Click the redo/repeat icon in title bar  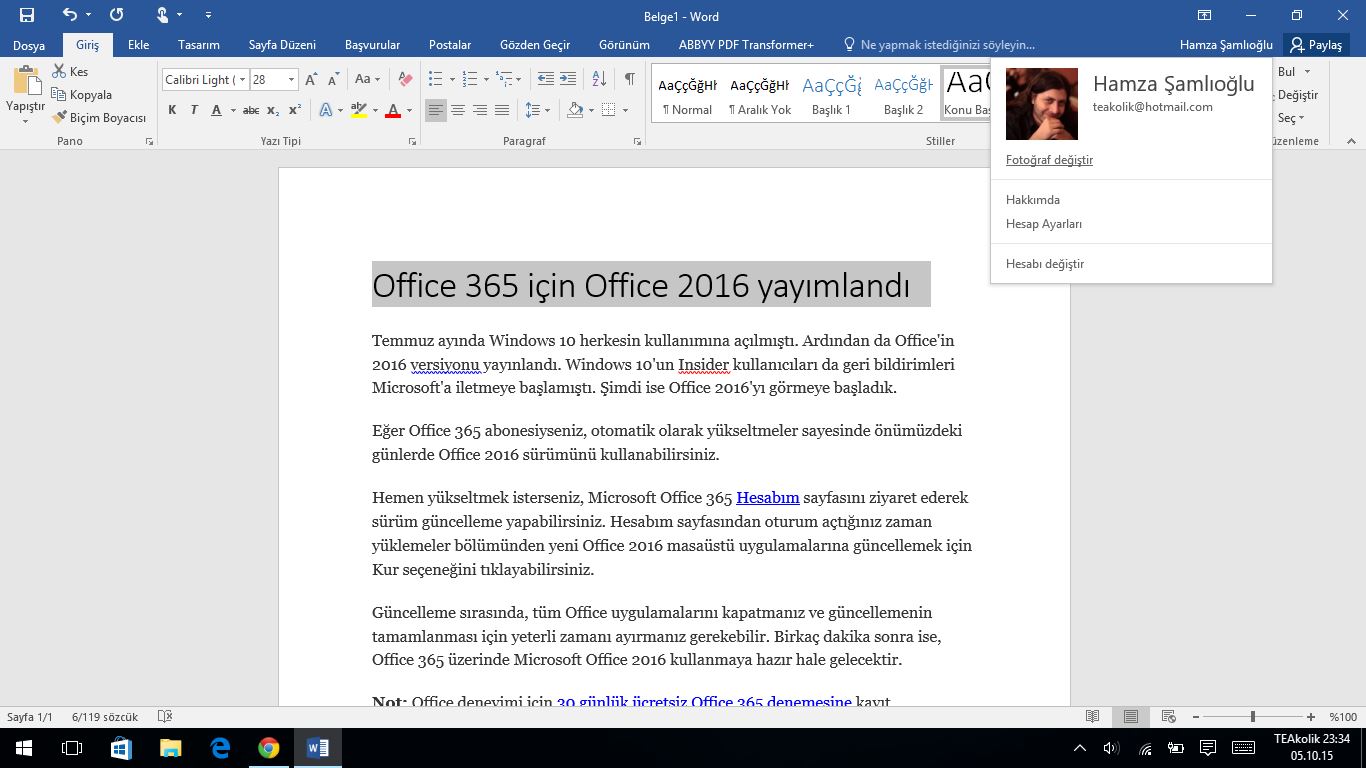point(117,15)
